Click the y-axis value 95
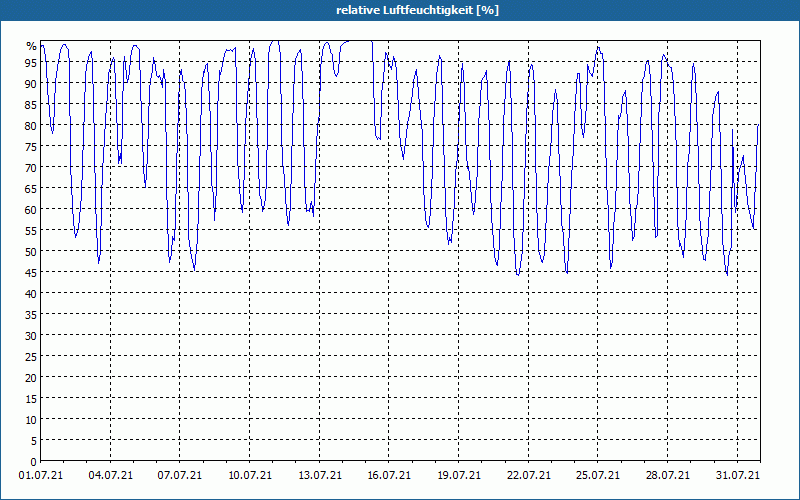Screen dimensions: 800x500 31,63
